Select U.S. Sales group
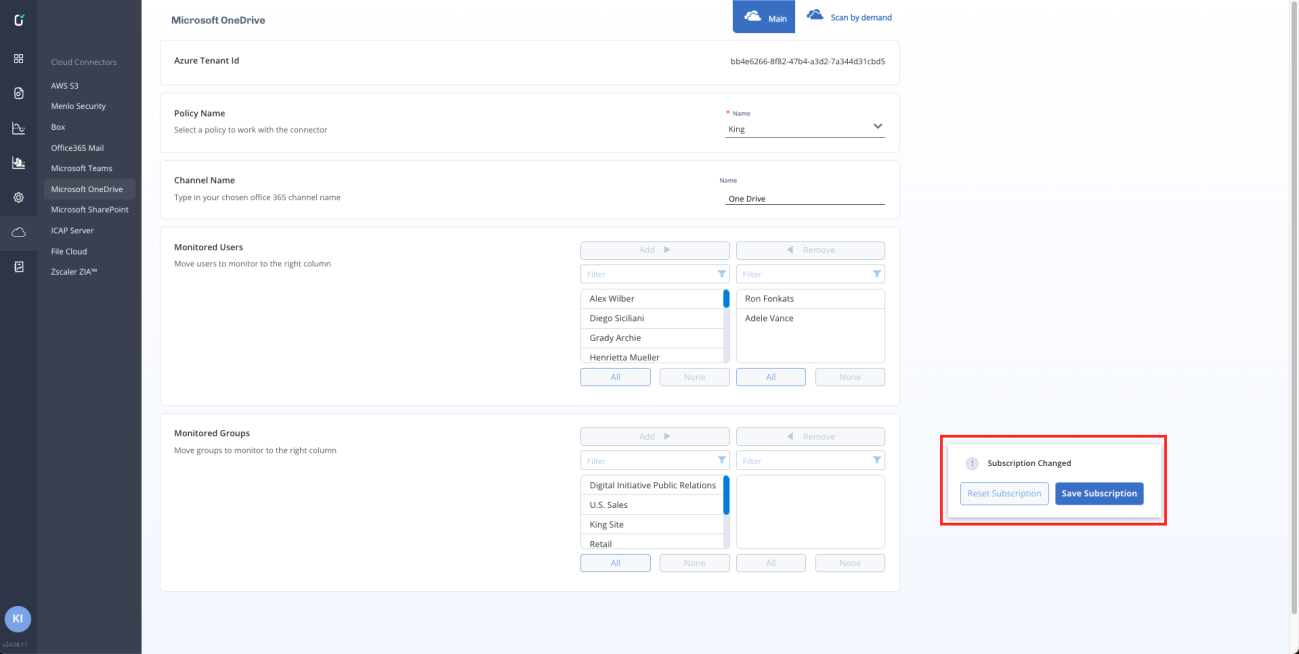The height and width of the screenshot is (654, 1299). (651, 505)
